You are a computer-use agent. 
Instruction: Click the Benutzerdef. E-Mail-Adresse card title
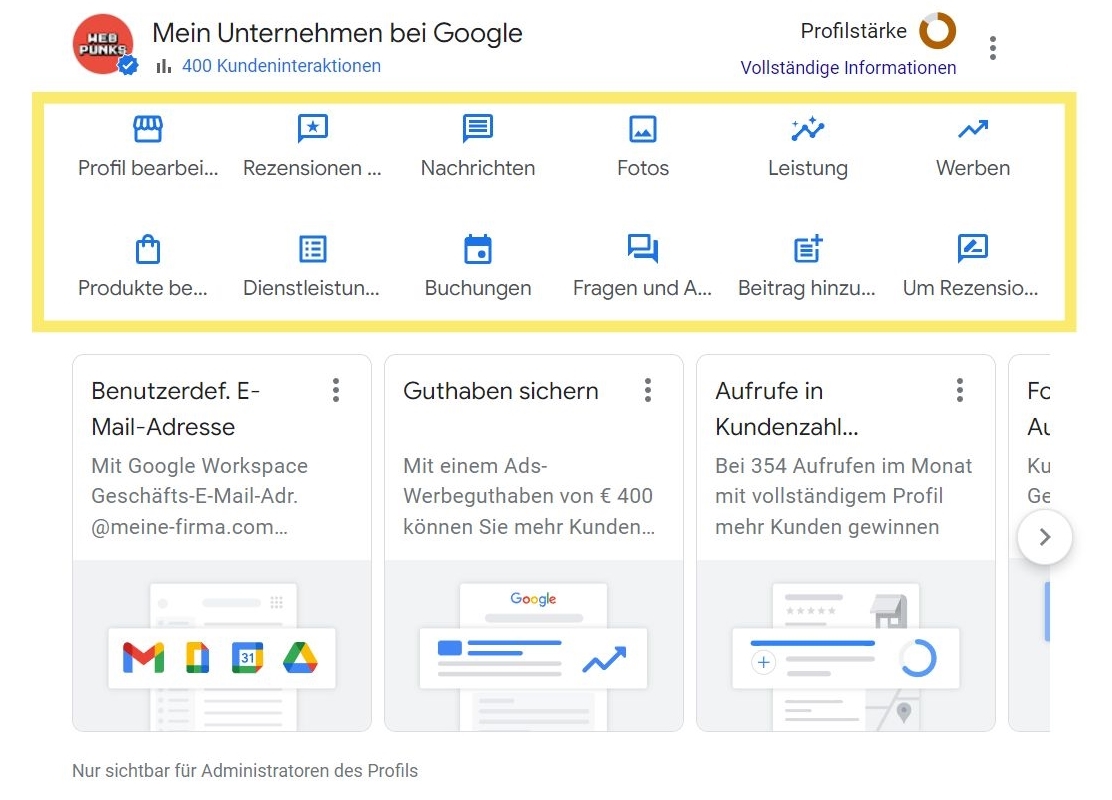(x=175, y=409)
